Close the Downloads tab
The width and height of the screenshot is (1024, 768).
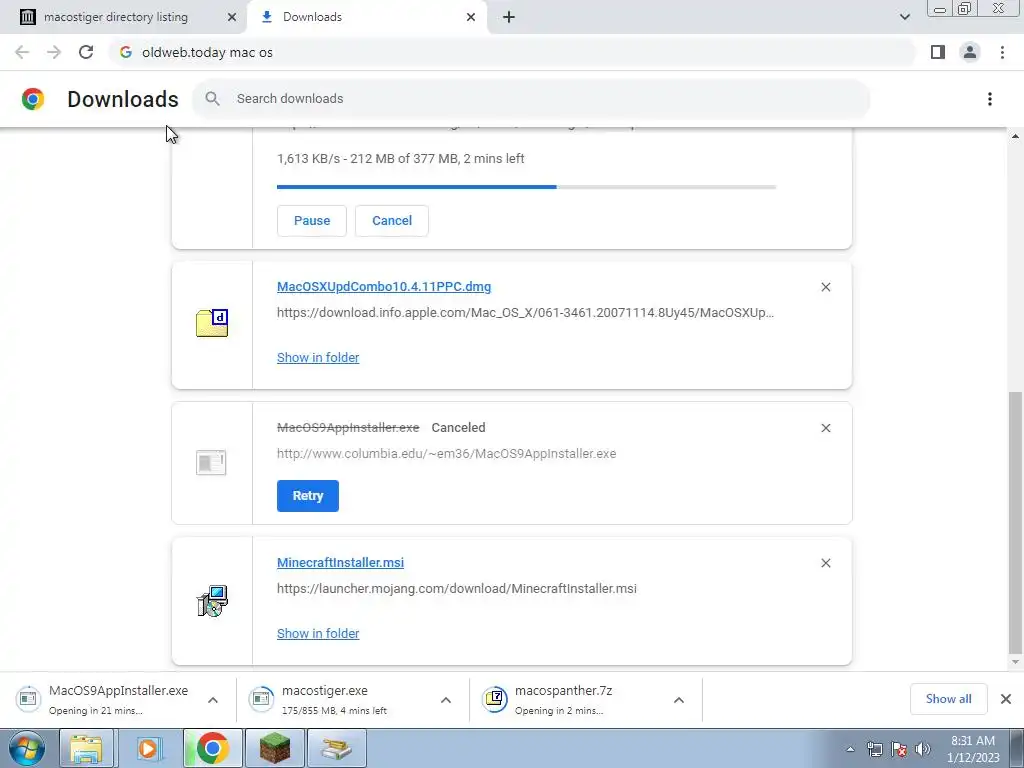coord(471,17)
